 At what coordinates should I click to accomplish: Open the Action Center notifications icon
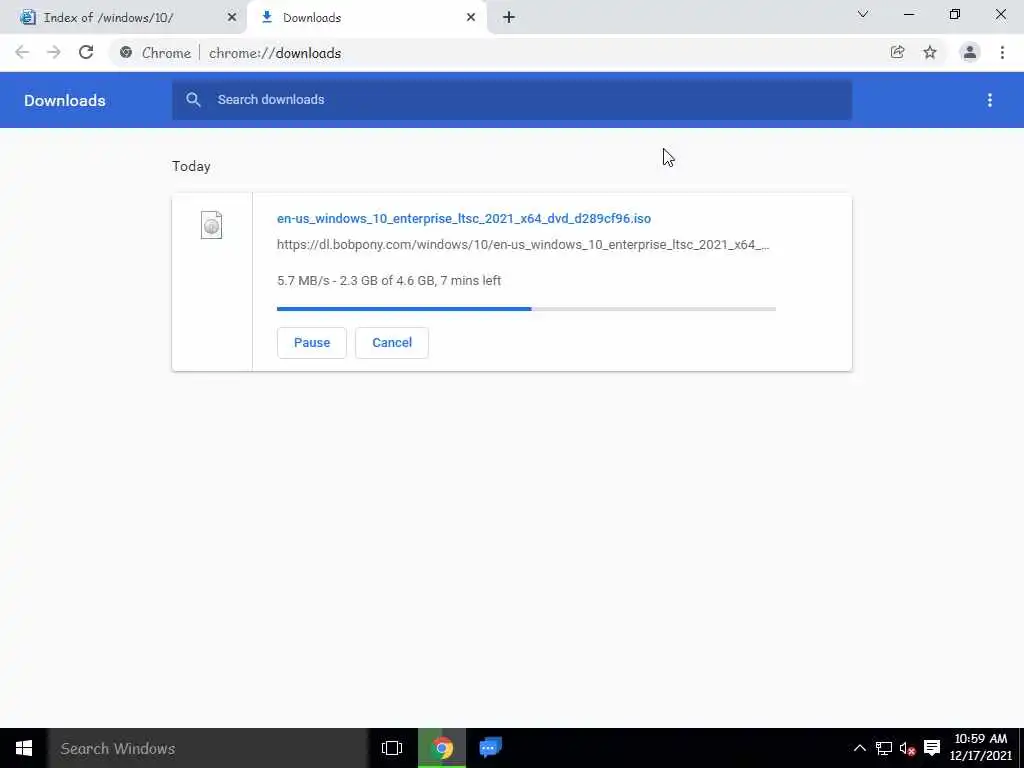pyautogui.click(x=932, y=748)
